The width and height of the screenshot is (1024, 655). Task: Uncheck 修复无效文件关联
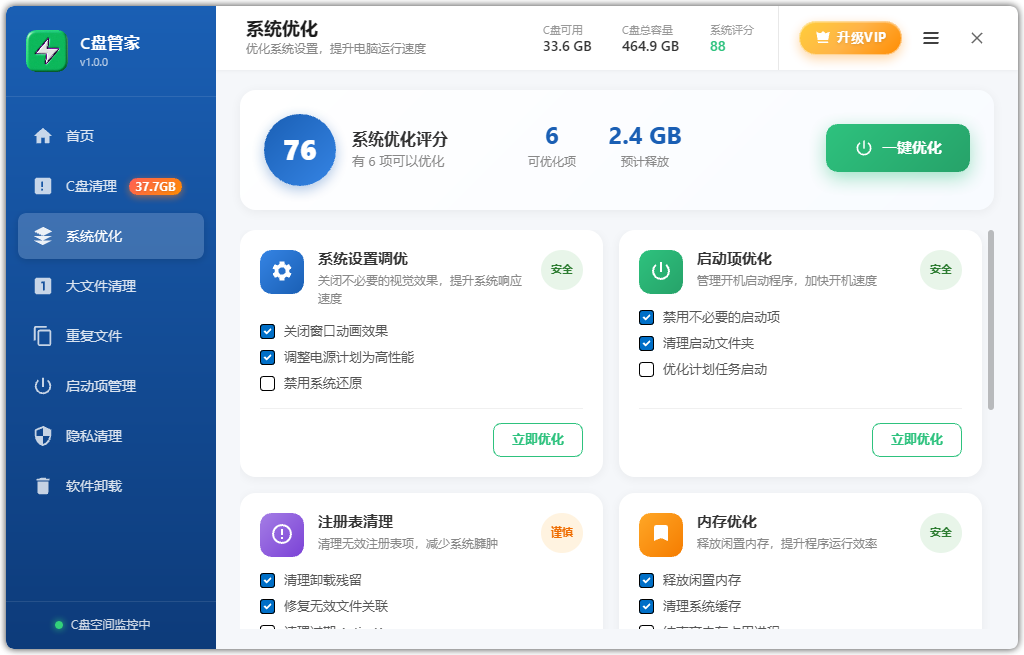[x=268, y=606]
